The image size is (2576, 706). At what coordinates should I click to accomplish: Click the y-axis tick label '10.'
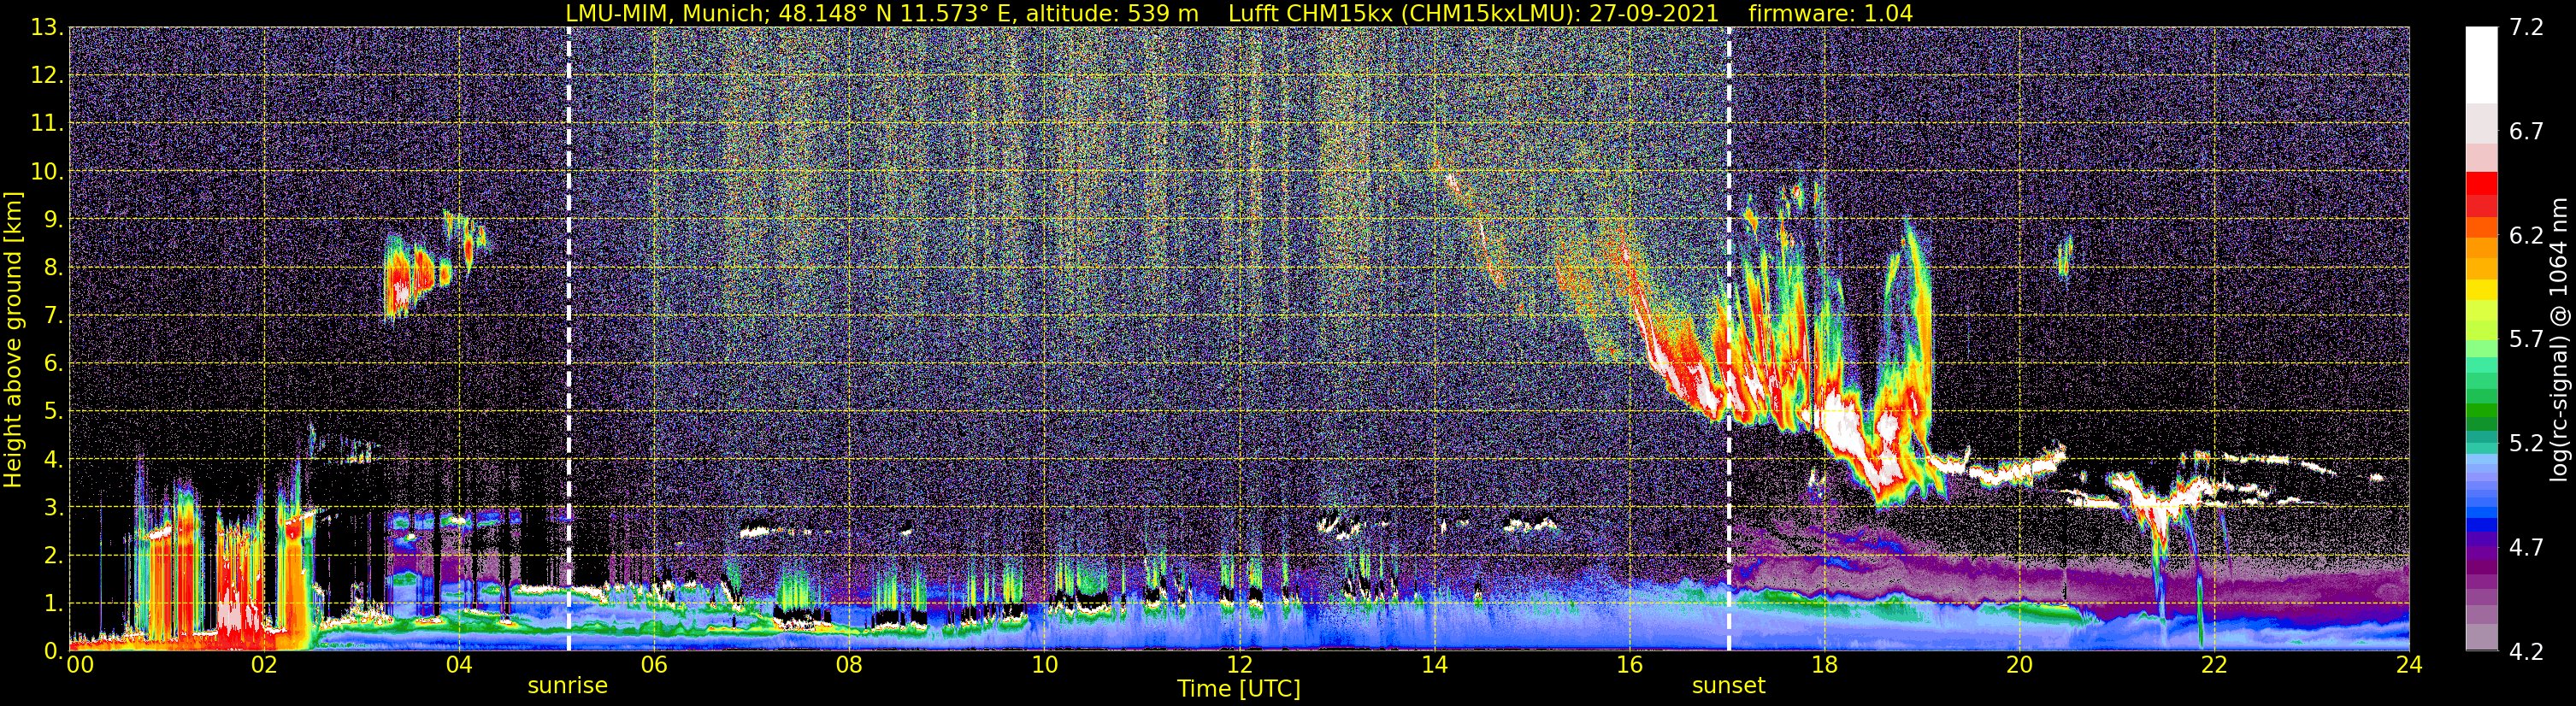(46, 172)
